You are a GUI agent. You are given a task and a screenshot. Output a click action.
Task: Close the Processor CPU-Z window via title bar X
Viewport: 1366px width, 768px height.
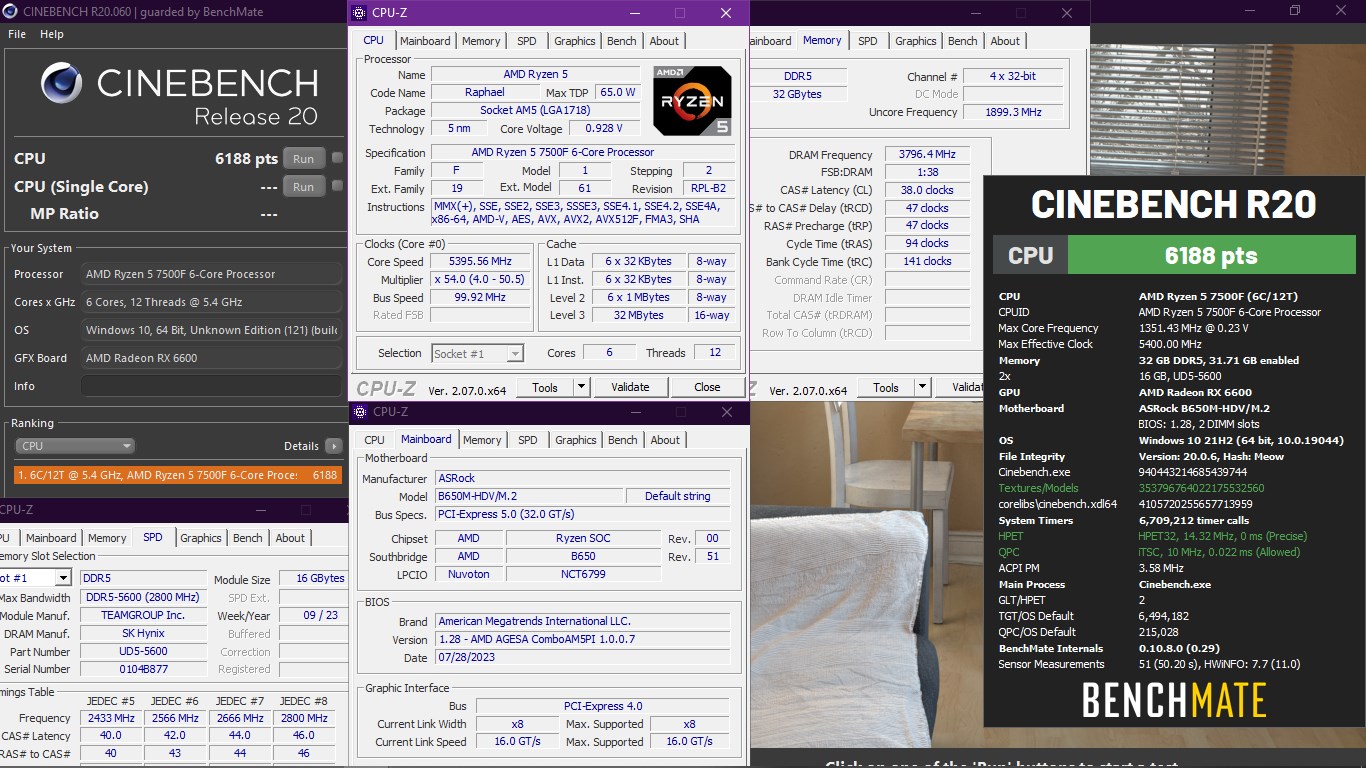pos(726,13)
